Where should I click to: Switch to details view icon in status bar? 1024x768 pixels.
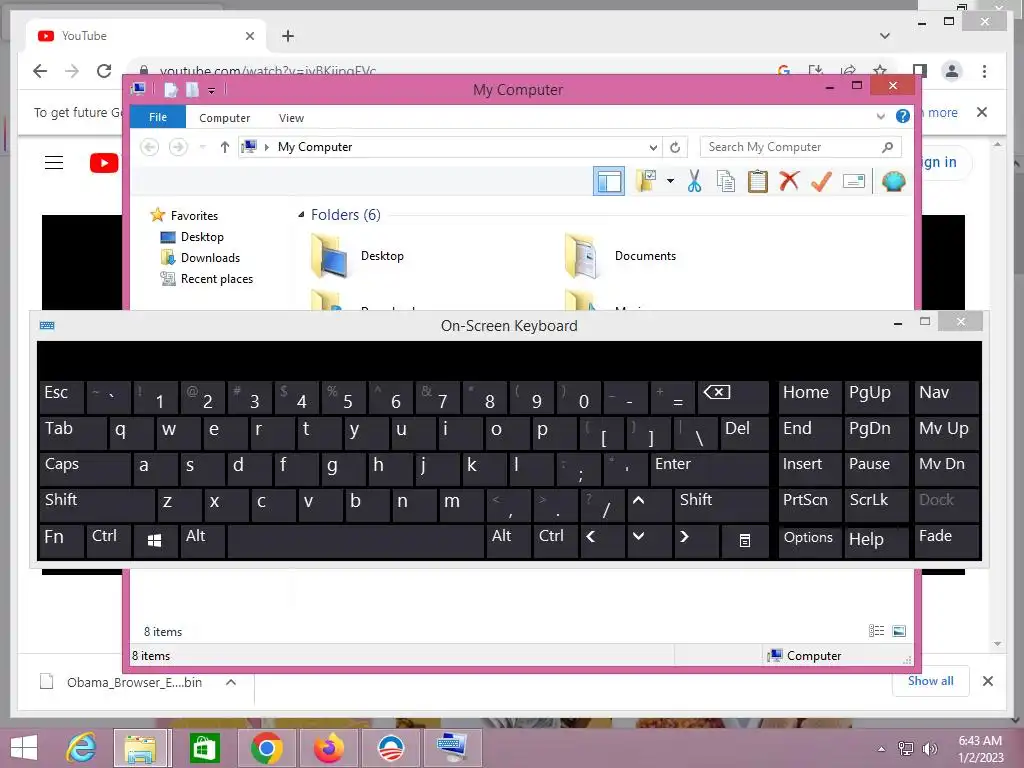(876, 631)
